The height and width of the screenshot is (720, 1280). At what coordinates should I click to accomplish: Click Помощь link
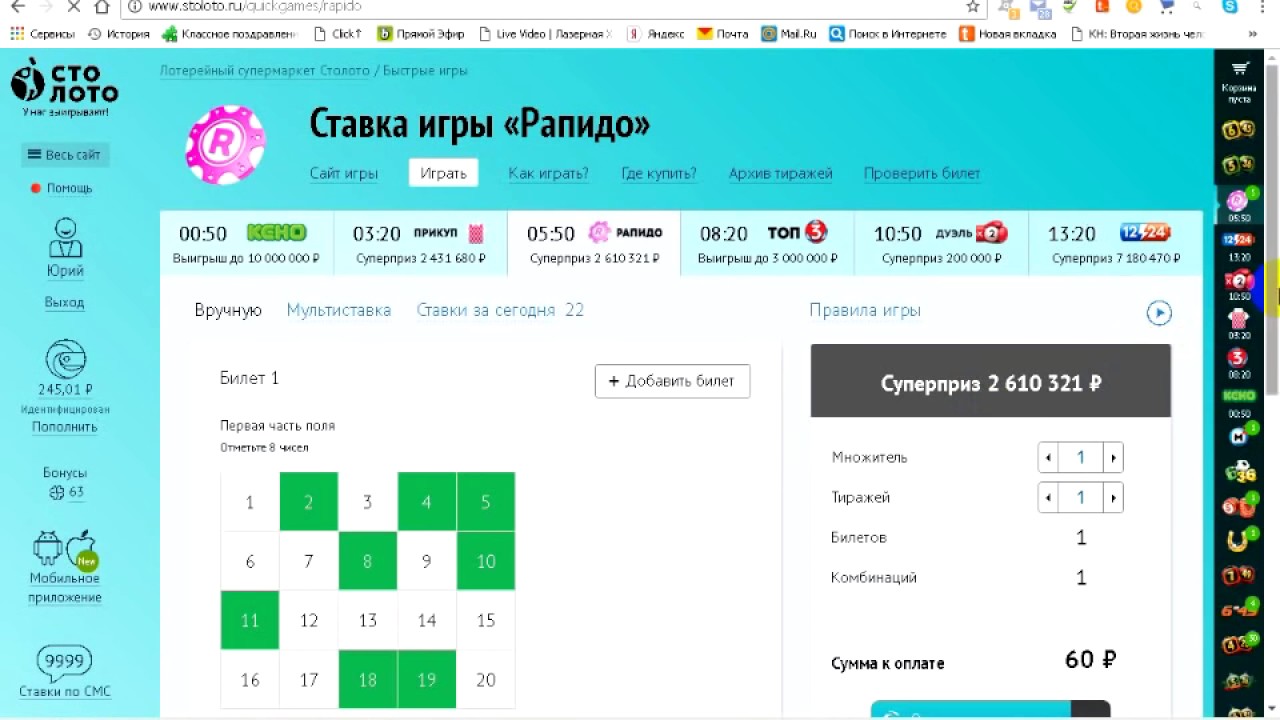coord(69,188)
